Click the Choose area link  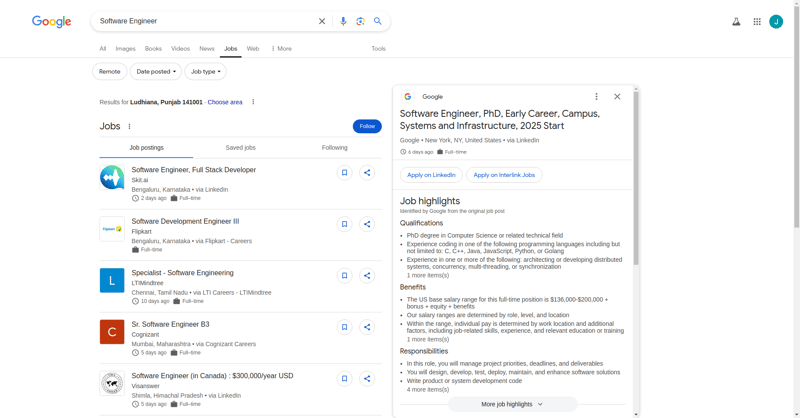pos(225,102)
